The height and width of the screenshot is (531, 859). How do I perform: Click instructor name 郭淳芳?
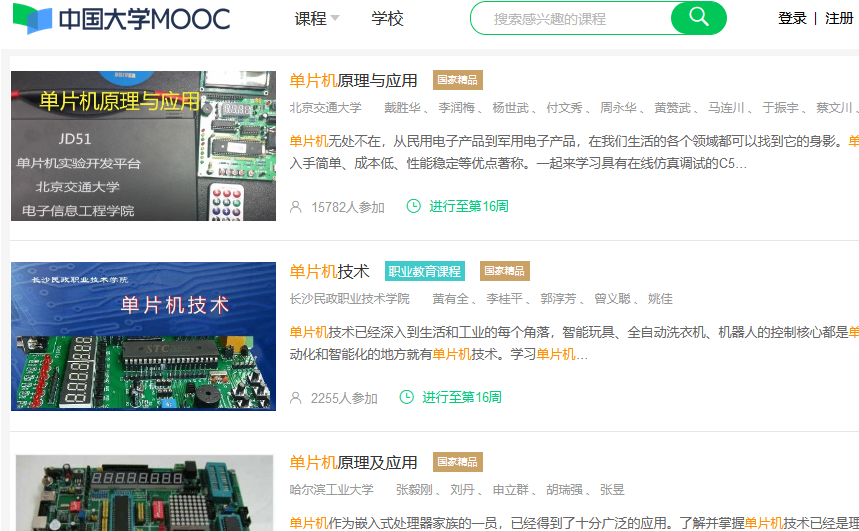(558, 299)
